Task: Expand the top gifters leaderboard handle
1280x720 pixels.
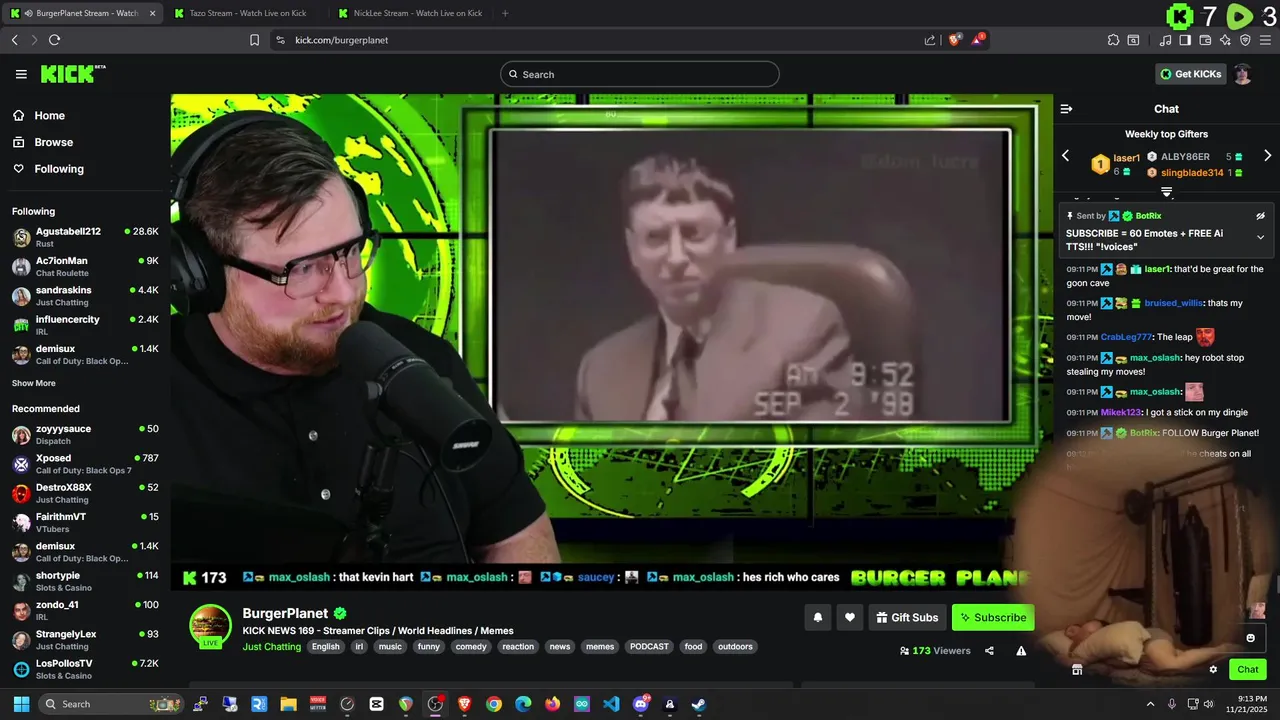Action: [1166, 192]
